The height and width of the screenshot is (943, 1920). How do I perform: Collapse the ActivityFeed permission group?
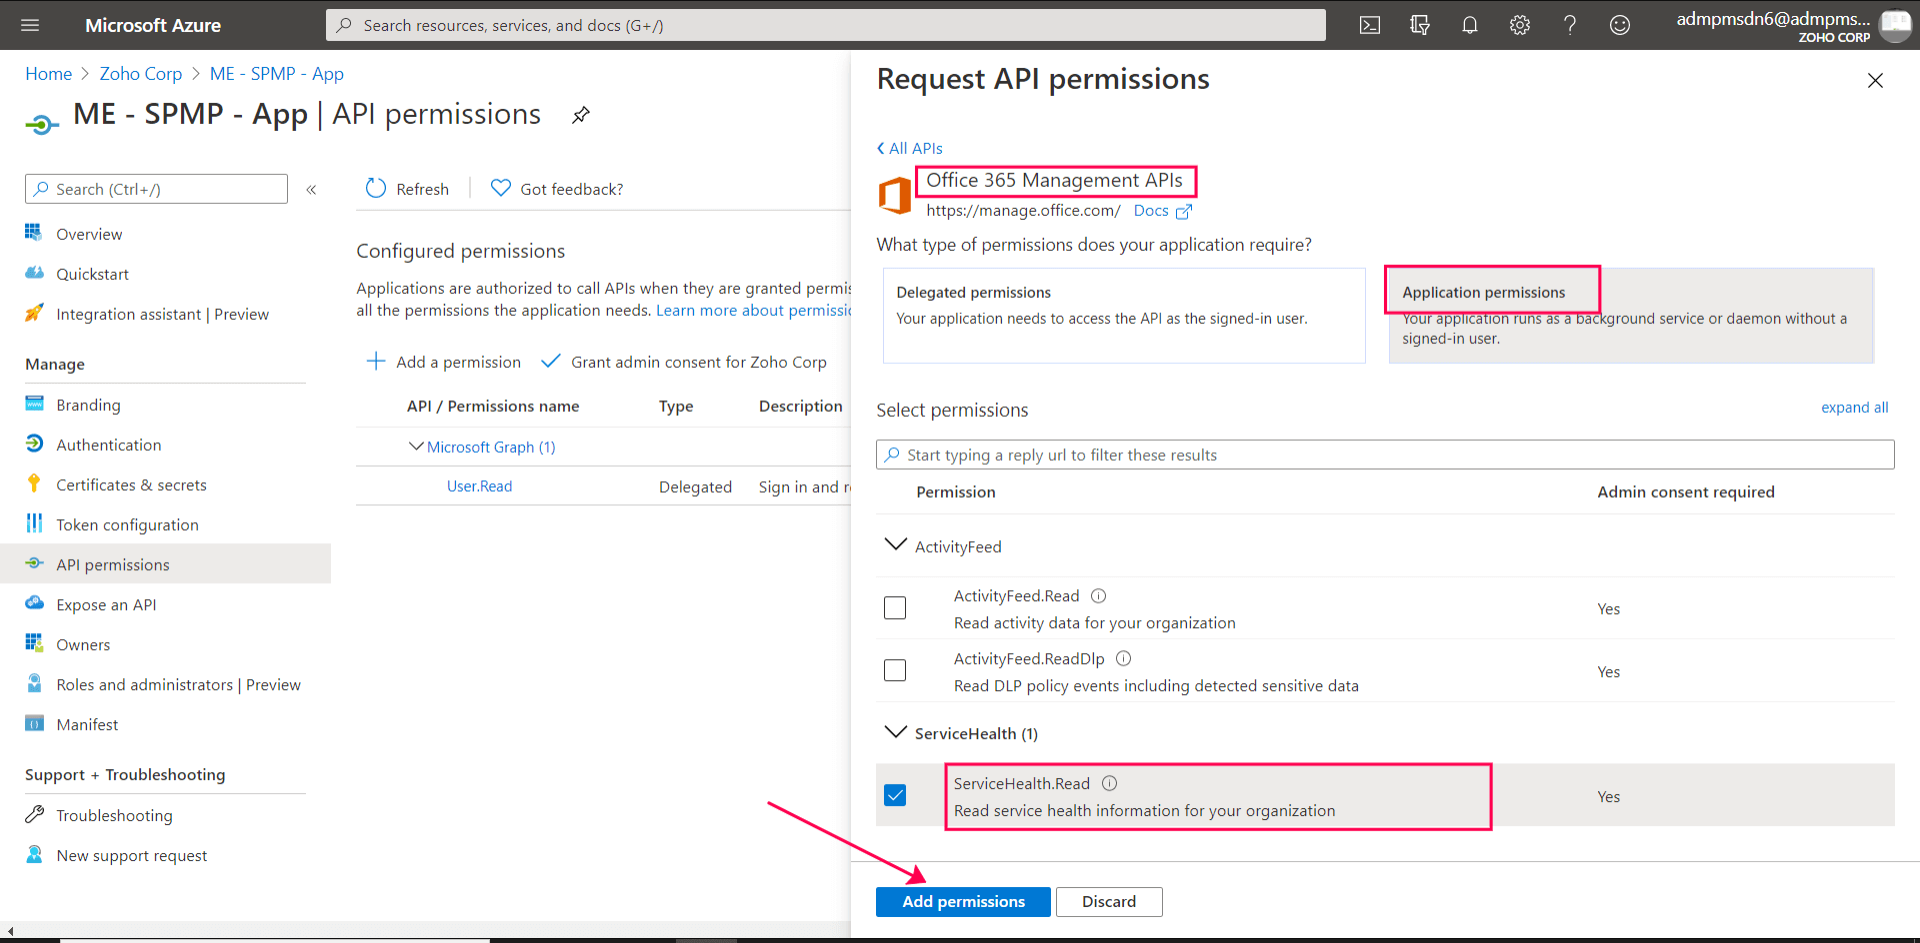point(895,545)
